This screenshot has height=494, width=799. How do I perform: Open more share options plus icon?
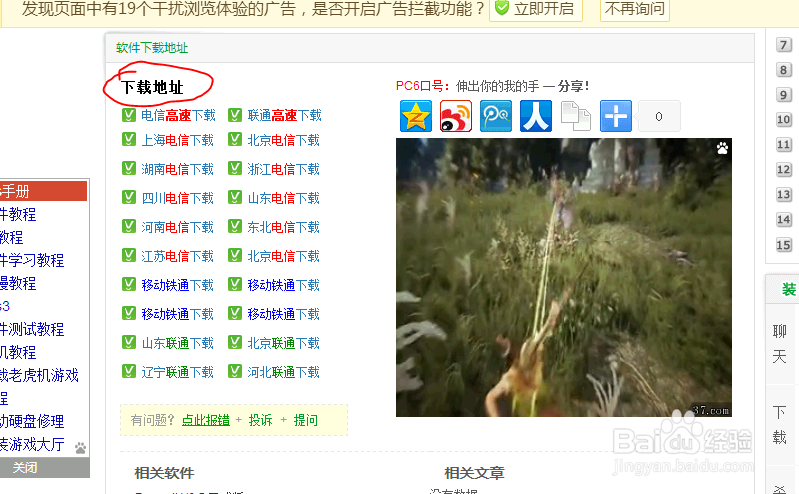(616, 116)
